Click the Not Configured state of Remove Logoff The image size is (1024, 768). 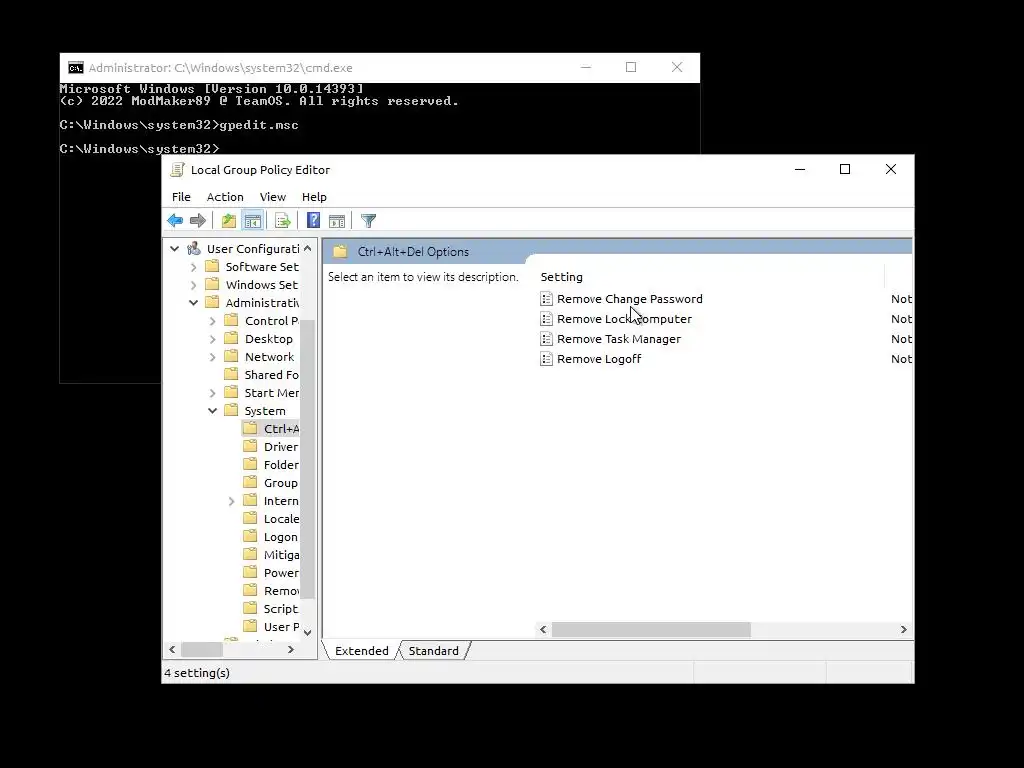pos(901,359)
